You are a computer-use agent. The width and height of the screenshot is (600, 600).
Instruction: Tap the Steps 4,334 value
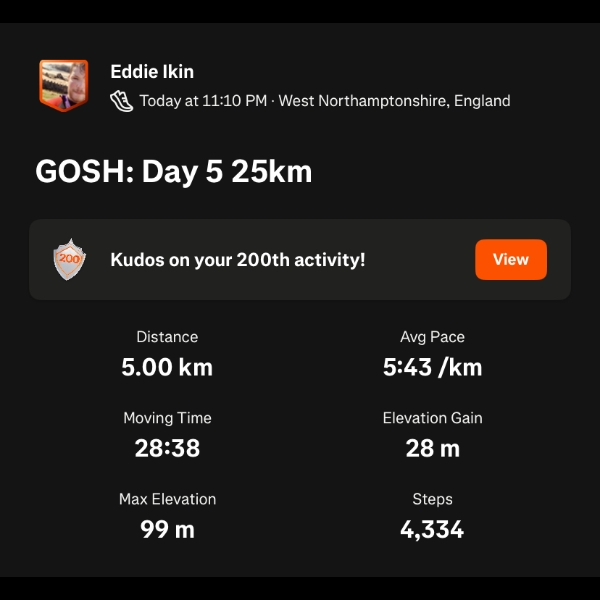[432, 530]
